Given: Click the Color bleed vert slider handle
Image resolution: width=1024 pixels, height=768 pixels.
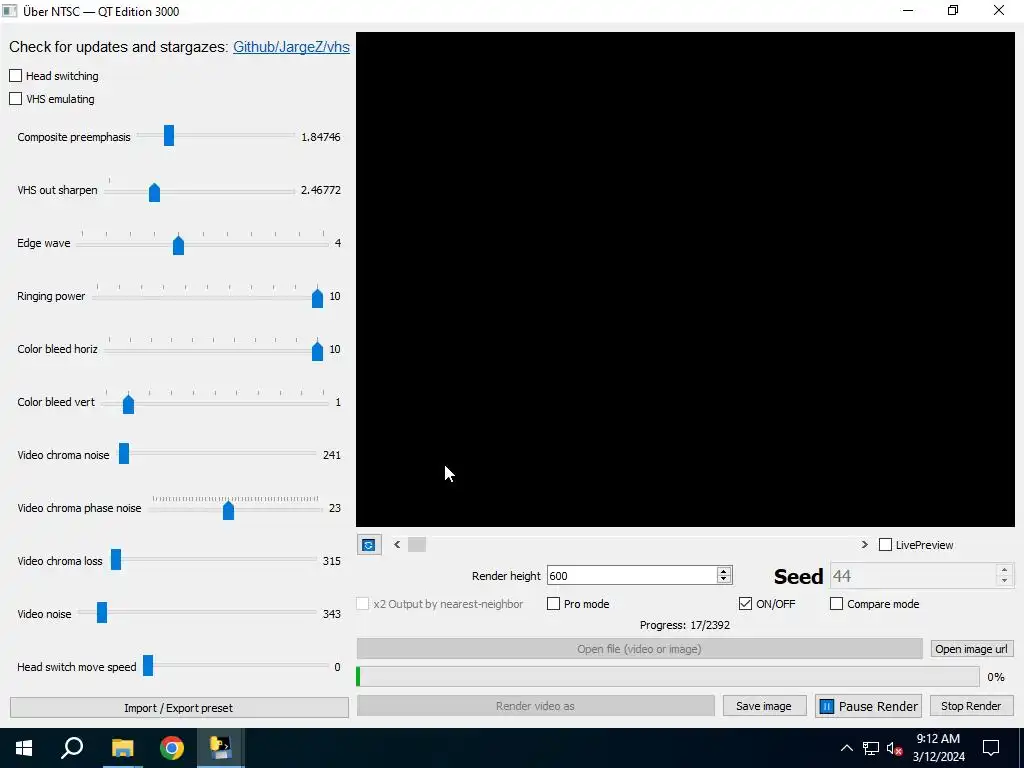Looking at the screenshot, I should (129, 404).
